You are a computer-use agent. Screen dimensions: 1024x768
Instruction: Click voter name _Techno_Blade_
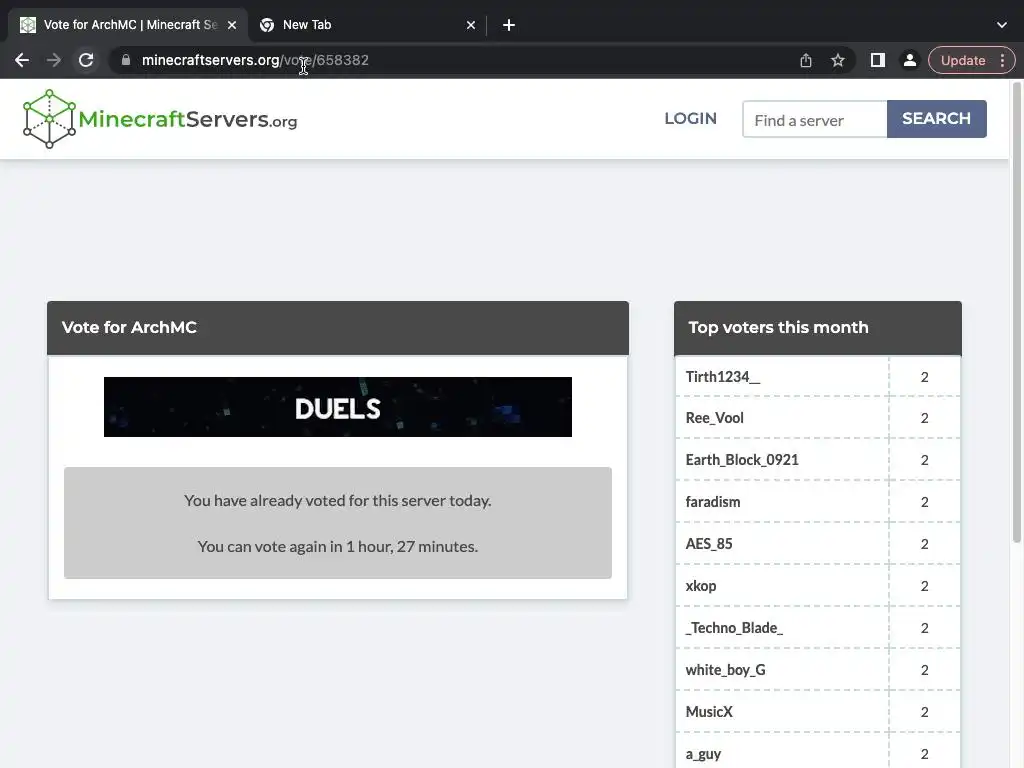point(734,628)
